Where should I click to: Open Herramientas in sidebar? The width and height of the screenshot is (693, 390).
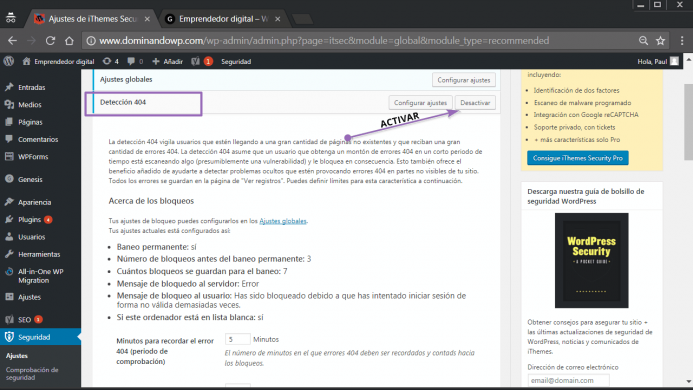pyautogui.click(x=40, y=254)
